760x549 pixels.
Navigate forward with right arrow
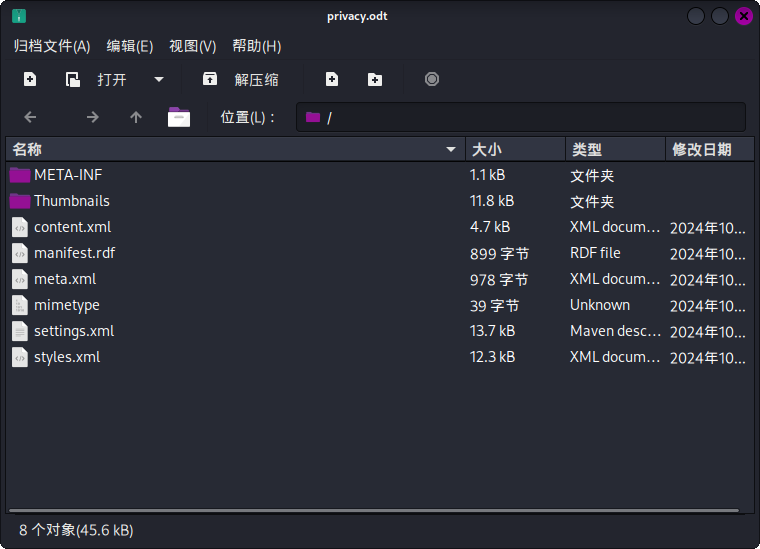(x=93, y=117)
